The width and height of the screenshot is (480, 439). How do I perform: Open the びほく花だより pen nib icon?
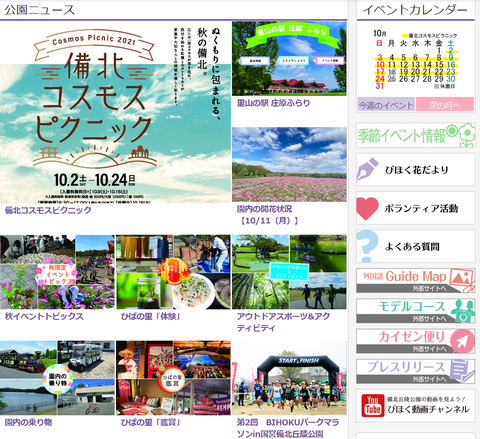367,169
